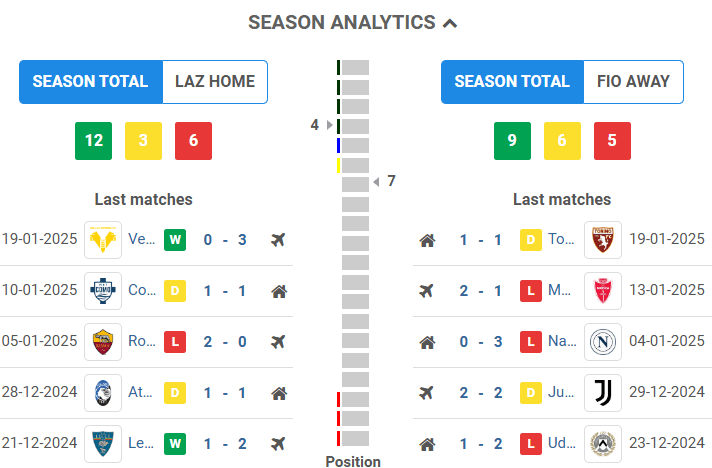Click the position 4 marker arrow

[331, 125]
